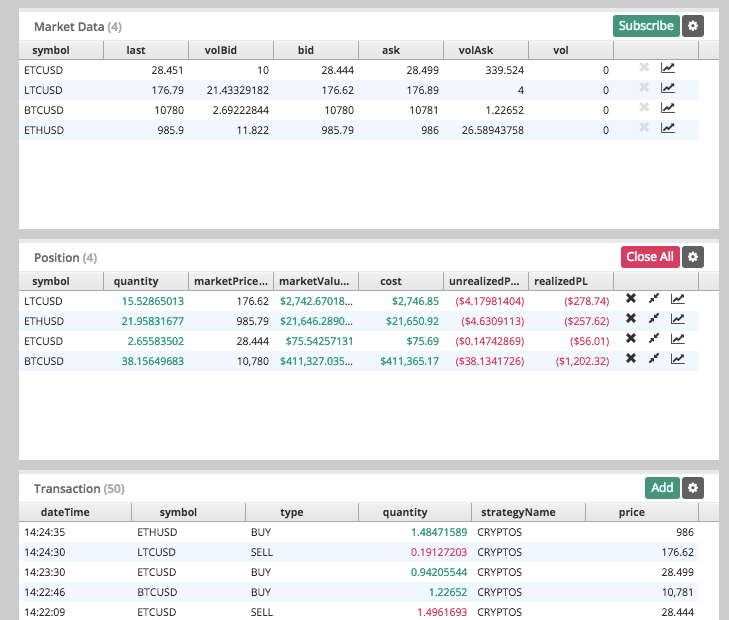The image size is (729, 620).
Task: Open Market Data panel settings gear
Action: coord(694,26)
